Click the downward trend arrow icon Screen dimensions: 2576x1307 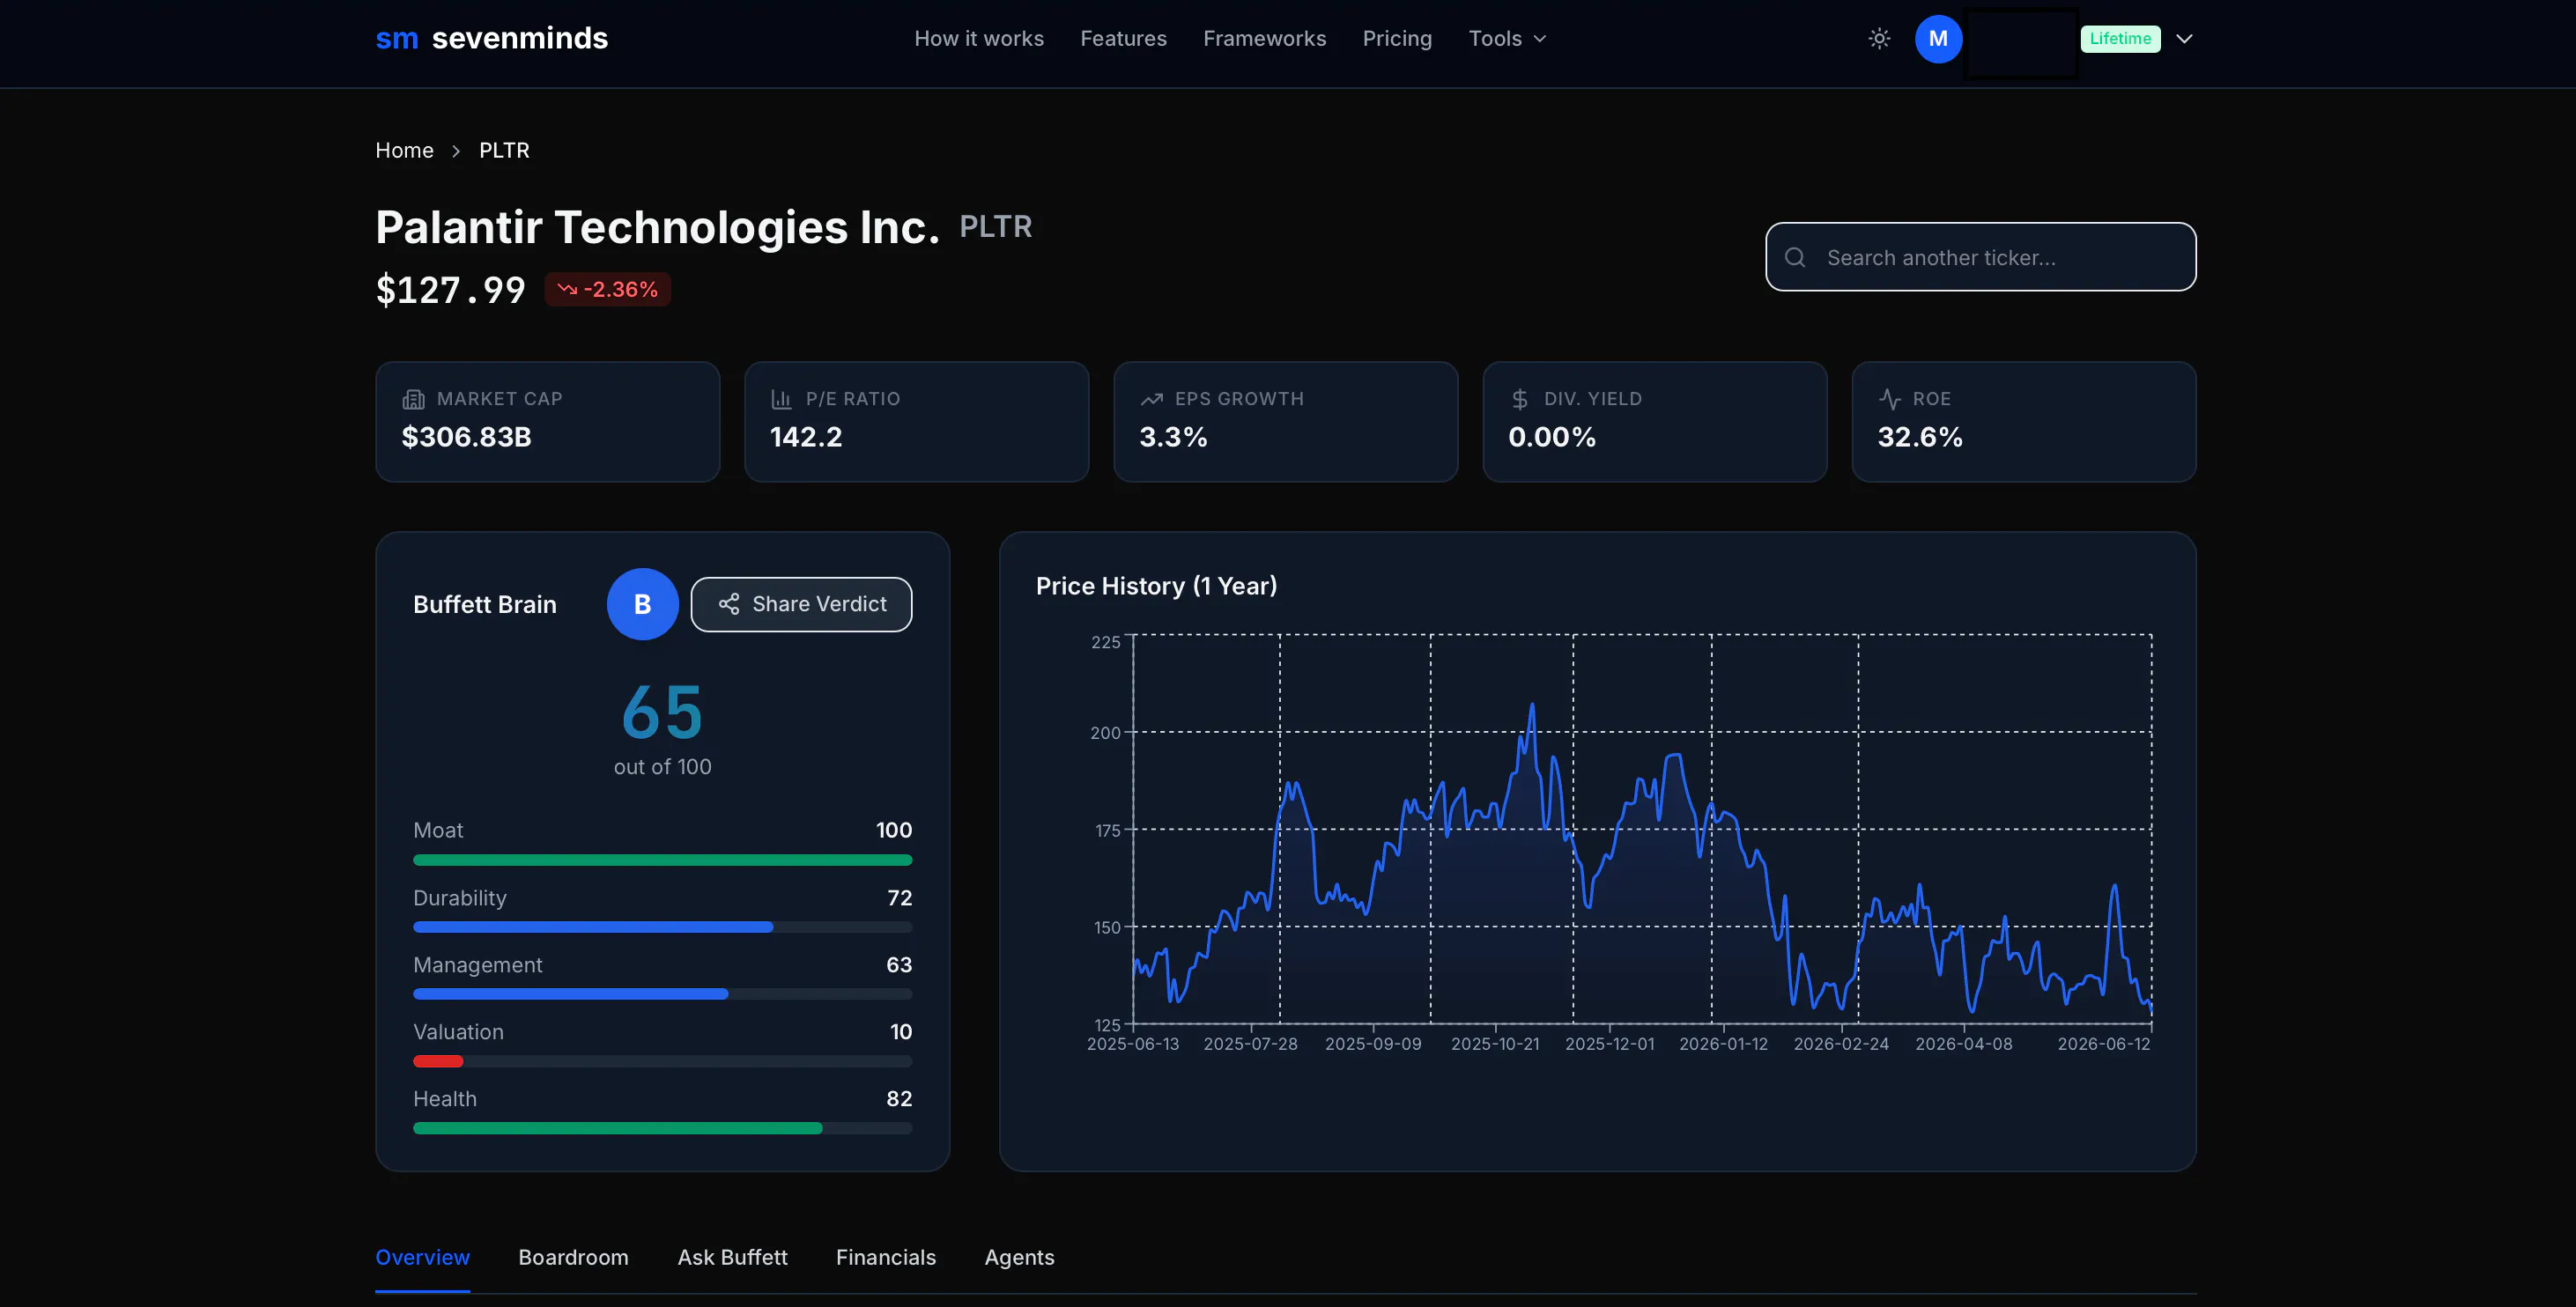(x=567, y=289)
